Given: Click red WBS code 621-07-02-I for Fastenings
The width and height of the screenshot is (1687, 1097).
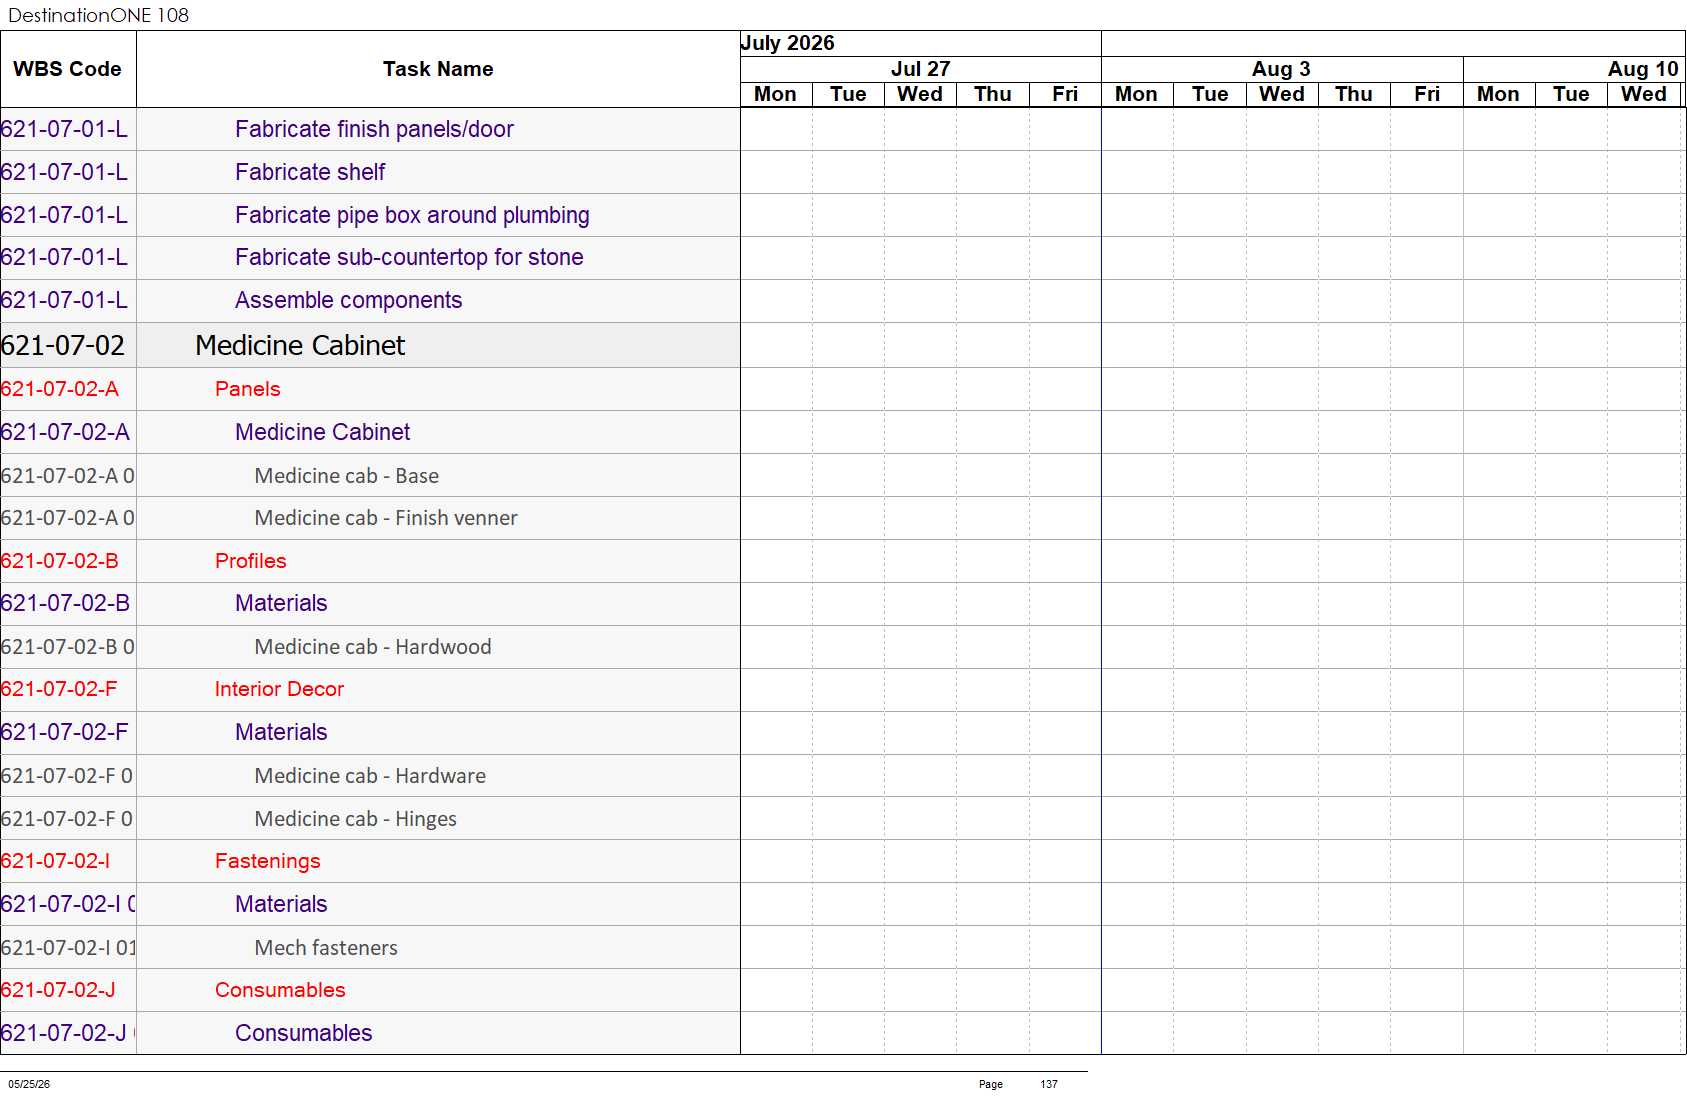Looking at the screenshot, I should (56, 861).
